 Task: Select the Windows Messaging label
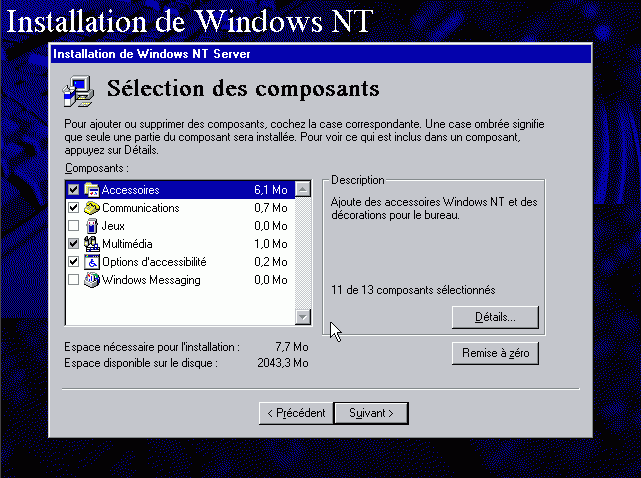[151, 280]
